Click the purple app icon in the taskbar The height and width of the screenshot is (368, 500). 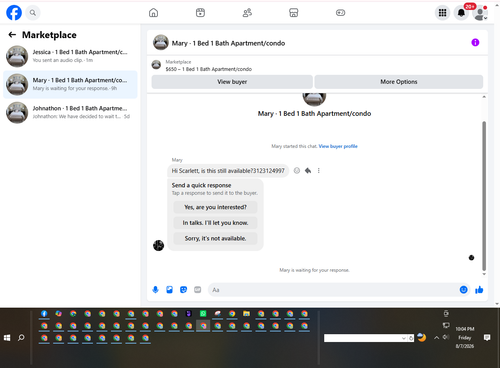189,314
